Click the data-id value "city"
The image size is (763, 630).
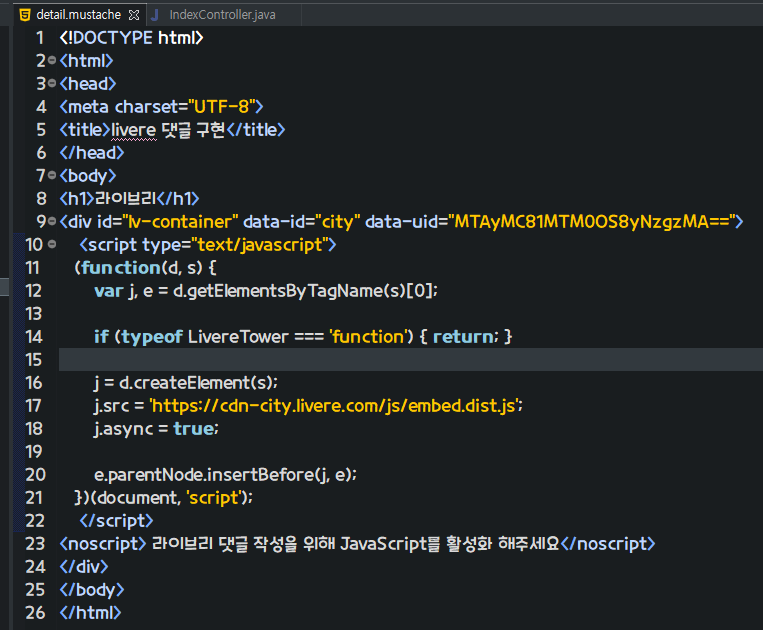click(337, 222)
